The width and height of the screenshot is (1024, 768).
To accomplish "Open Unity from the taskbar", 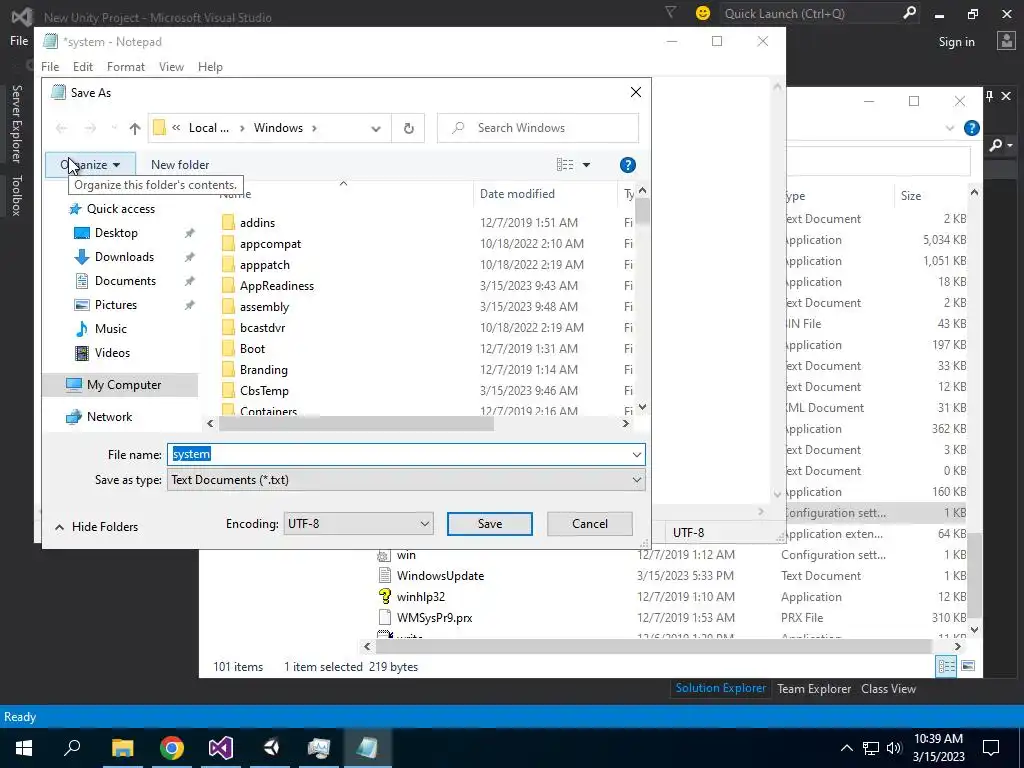I will pos(270,748).
